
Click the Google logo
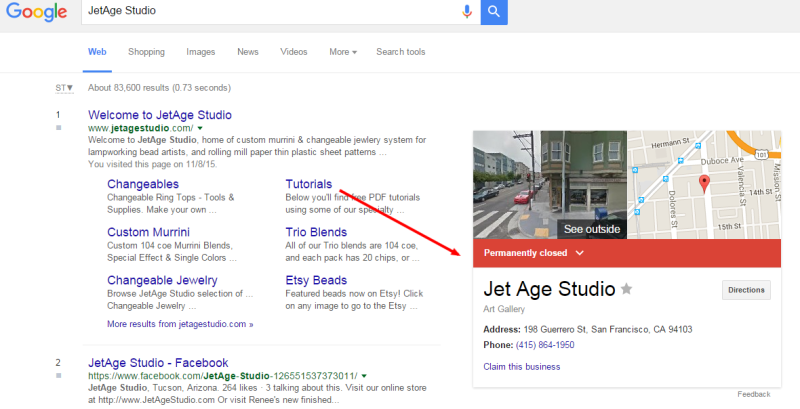coord(37,11)
